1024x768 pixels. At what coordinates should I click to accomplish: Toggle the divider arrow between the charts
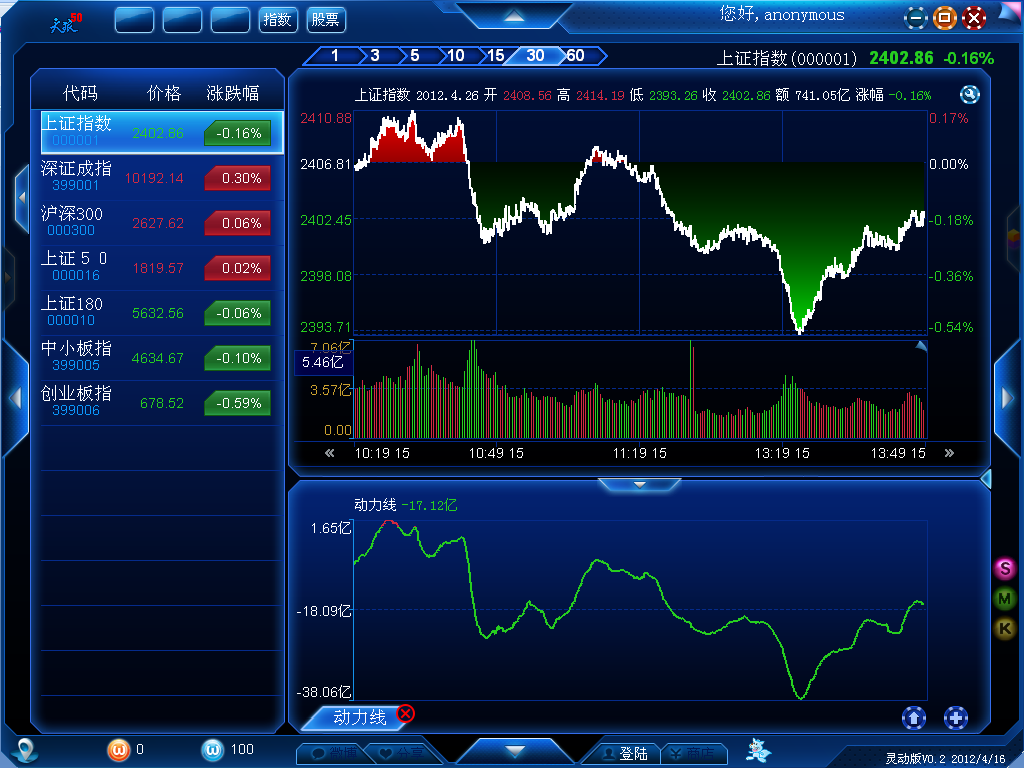(x=639, y=485)
